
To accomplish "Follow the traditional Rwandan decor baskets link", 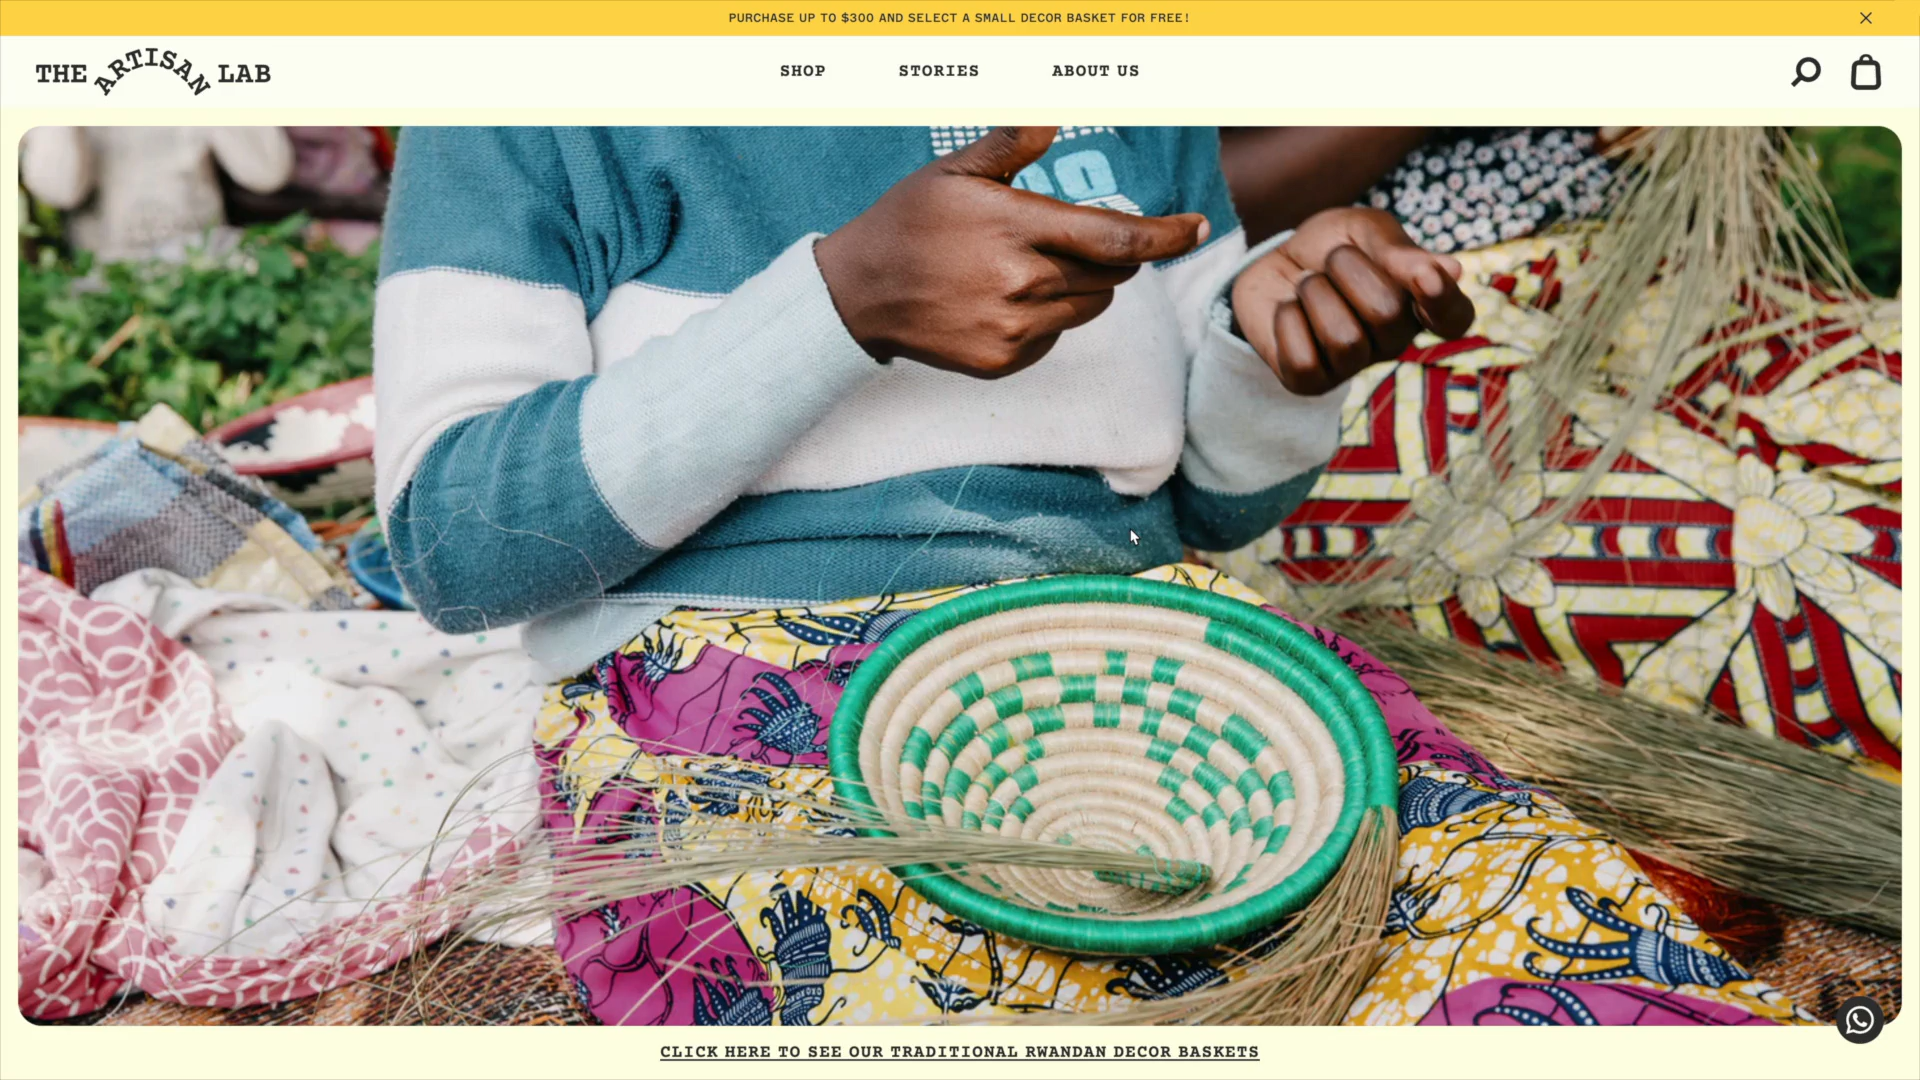I will click(x=960, y=1052).
